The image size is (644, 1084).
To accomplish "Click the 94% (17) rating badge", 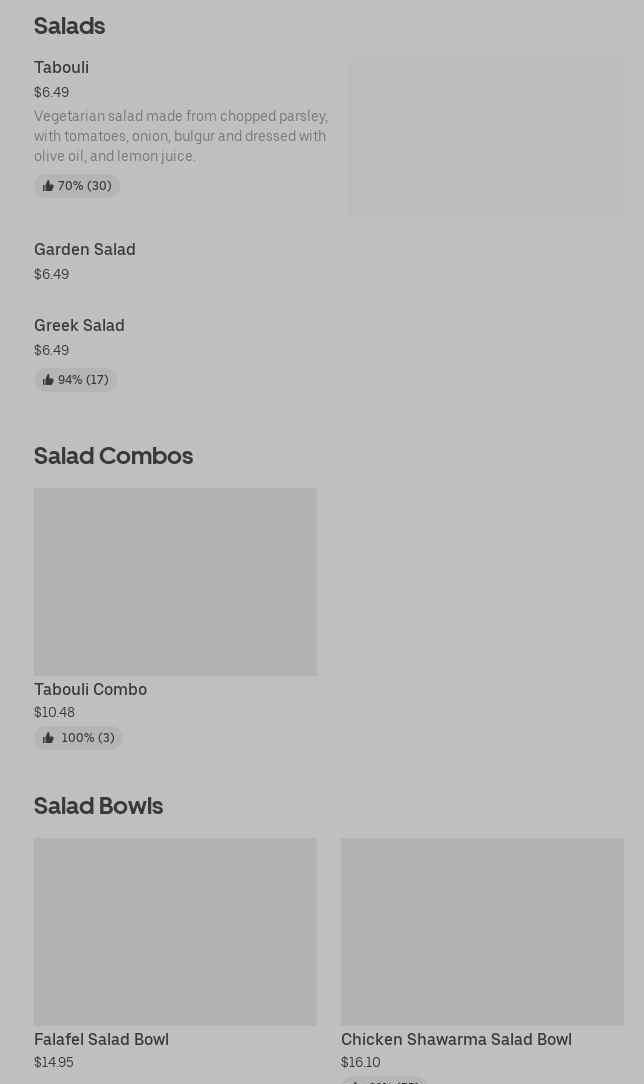I will point(75,380).
